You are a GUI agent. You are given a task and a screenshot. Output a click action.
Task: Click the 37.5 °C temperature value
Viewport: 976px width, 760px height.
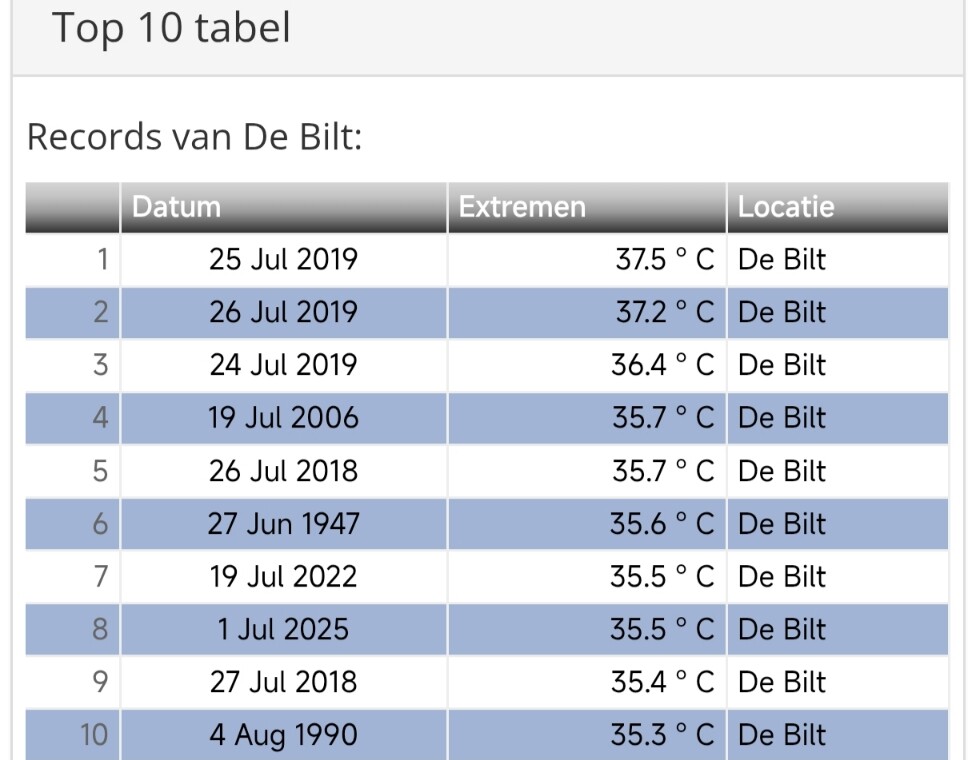click(x=665, y=260)
